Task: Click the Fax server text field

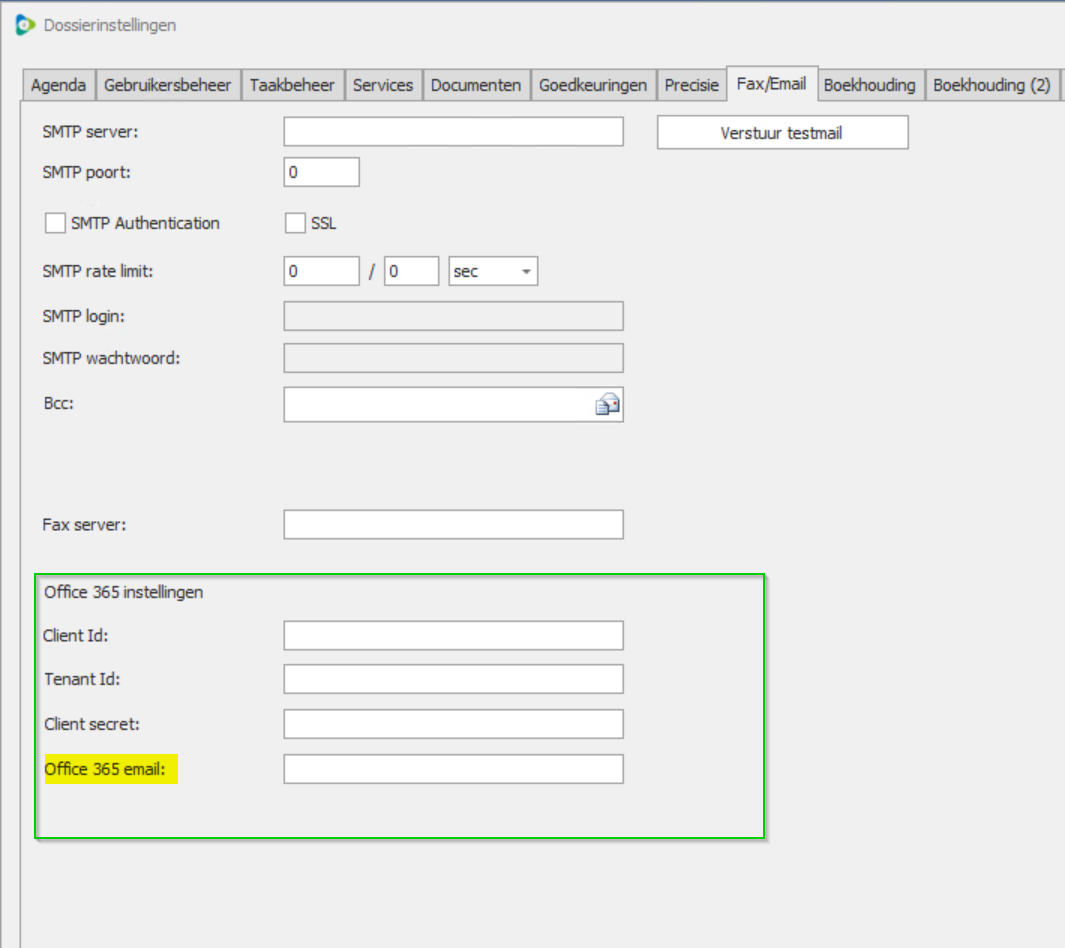Action: click(x=453, y=525)
